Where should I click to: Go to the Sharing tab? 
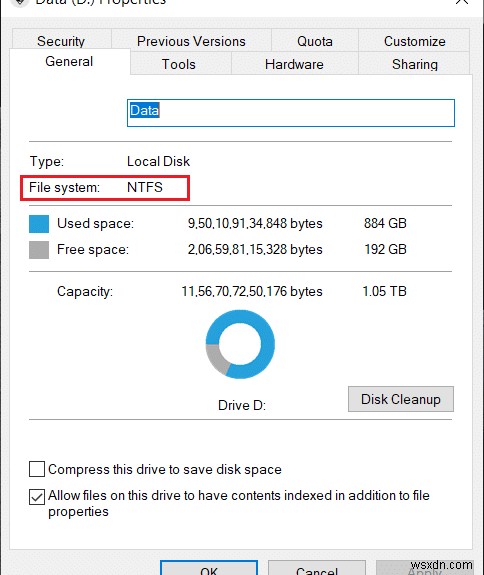[414, 64]
